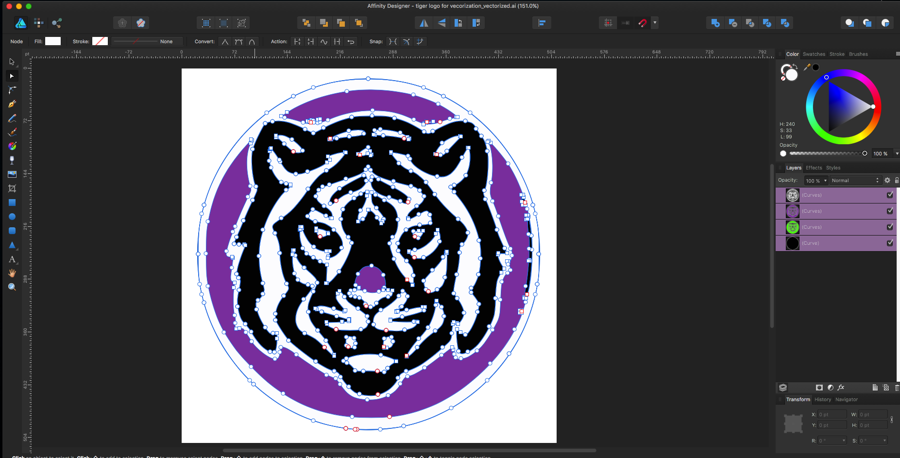This screenshot has width=900, height=458.
Task: Toggle the Force Pixel Alignment grid icon
Action: (x=607, y=23)
